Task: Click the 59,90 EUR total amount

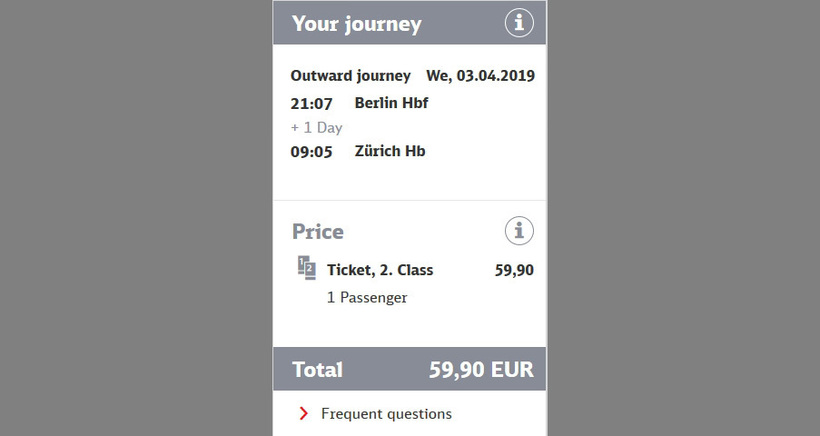Action: point(481,370)
